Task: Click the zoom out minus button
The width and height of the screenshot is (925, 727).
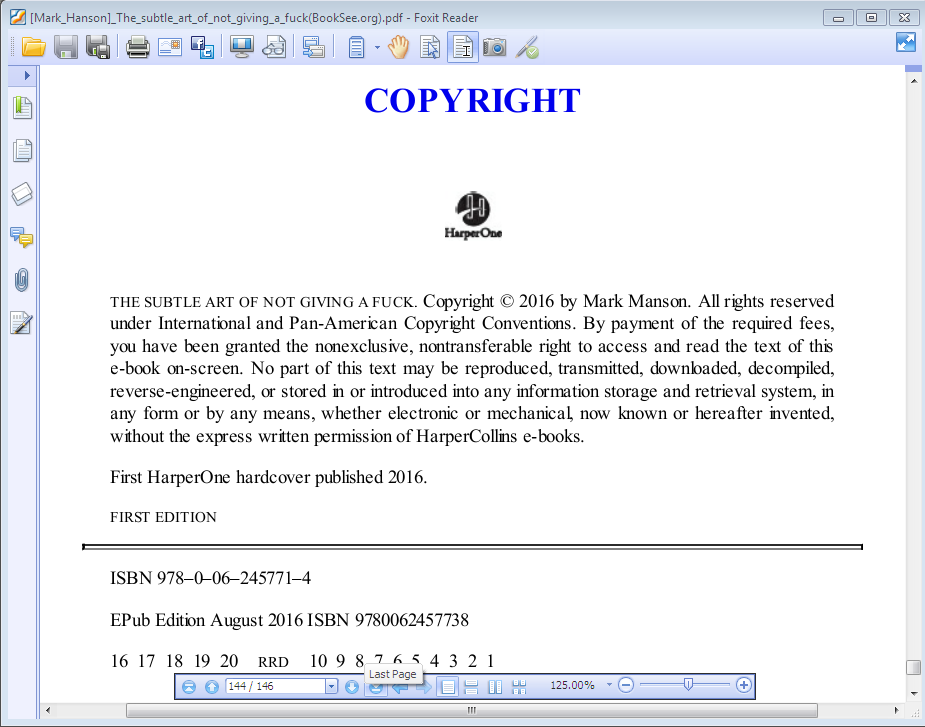Action: point(626,685)
